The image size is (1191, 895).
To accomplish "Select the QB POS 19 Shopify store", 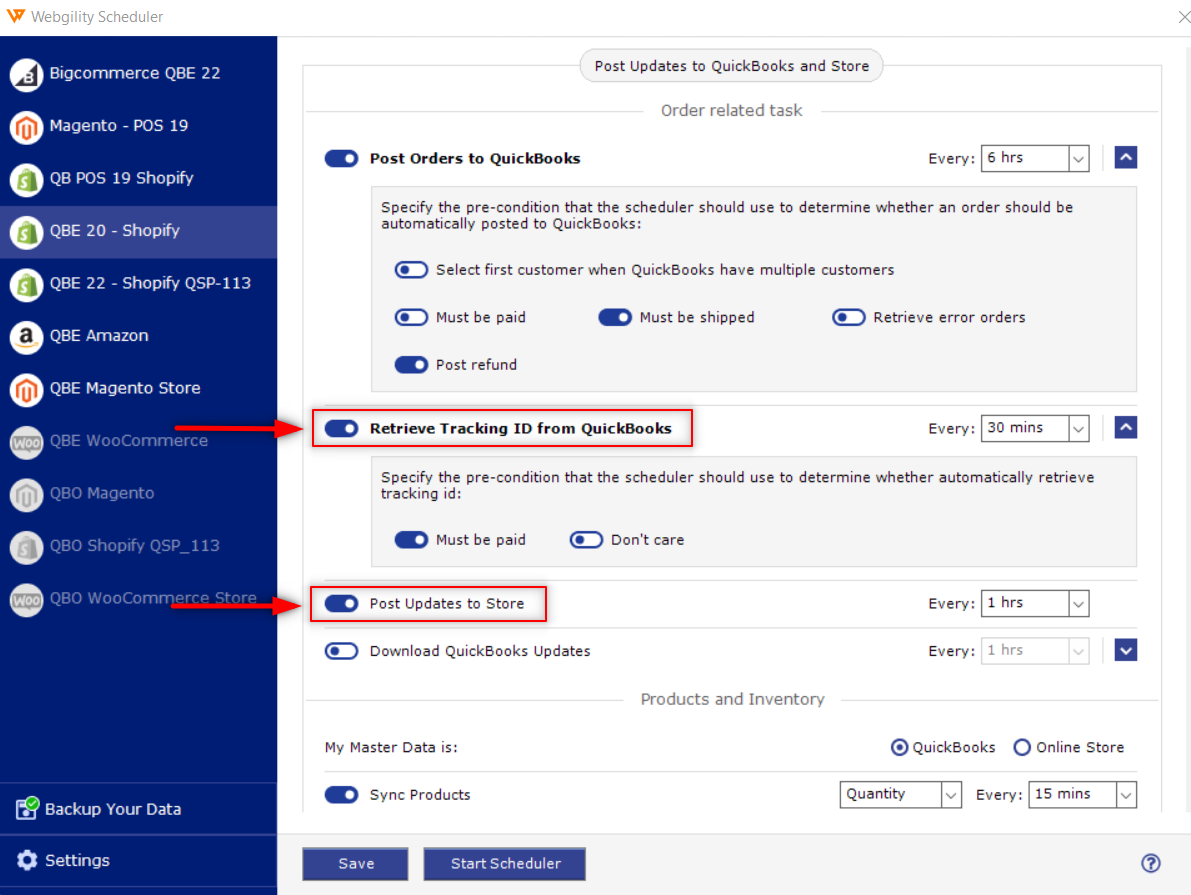I will pyautogui.click(x=138, y=179).
